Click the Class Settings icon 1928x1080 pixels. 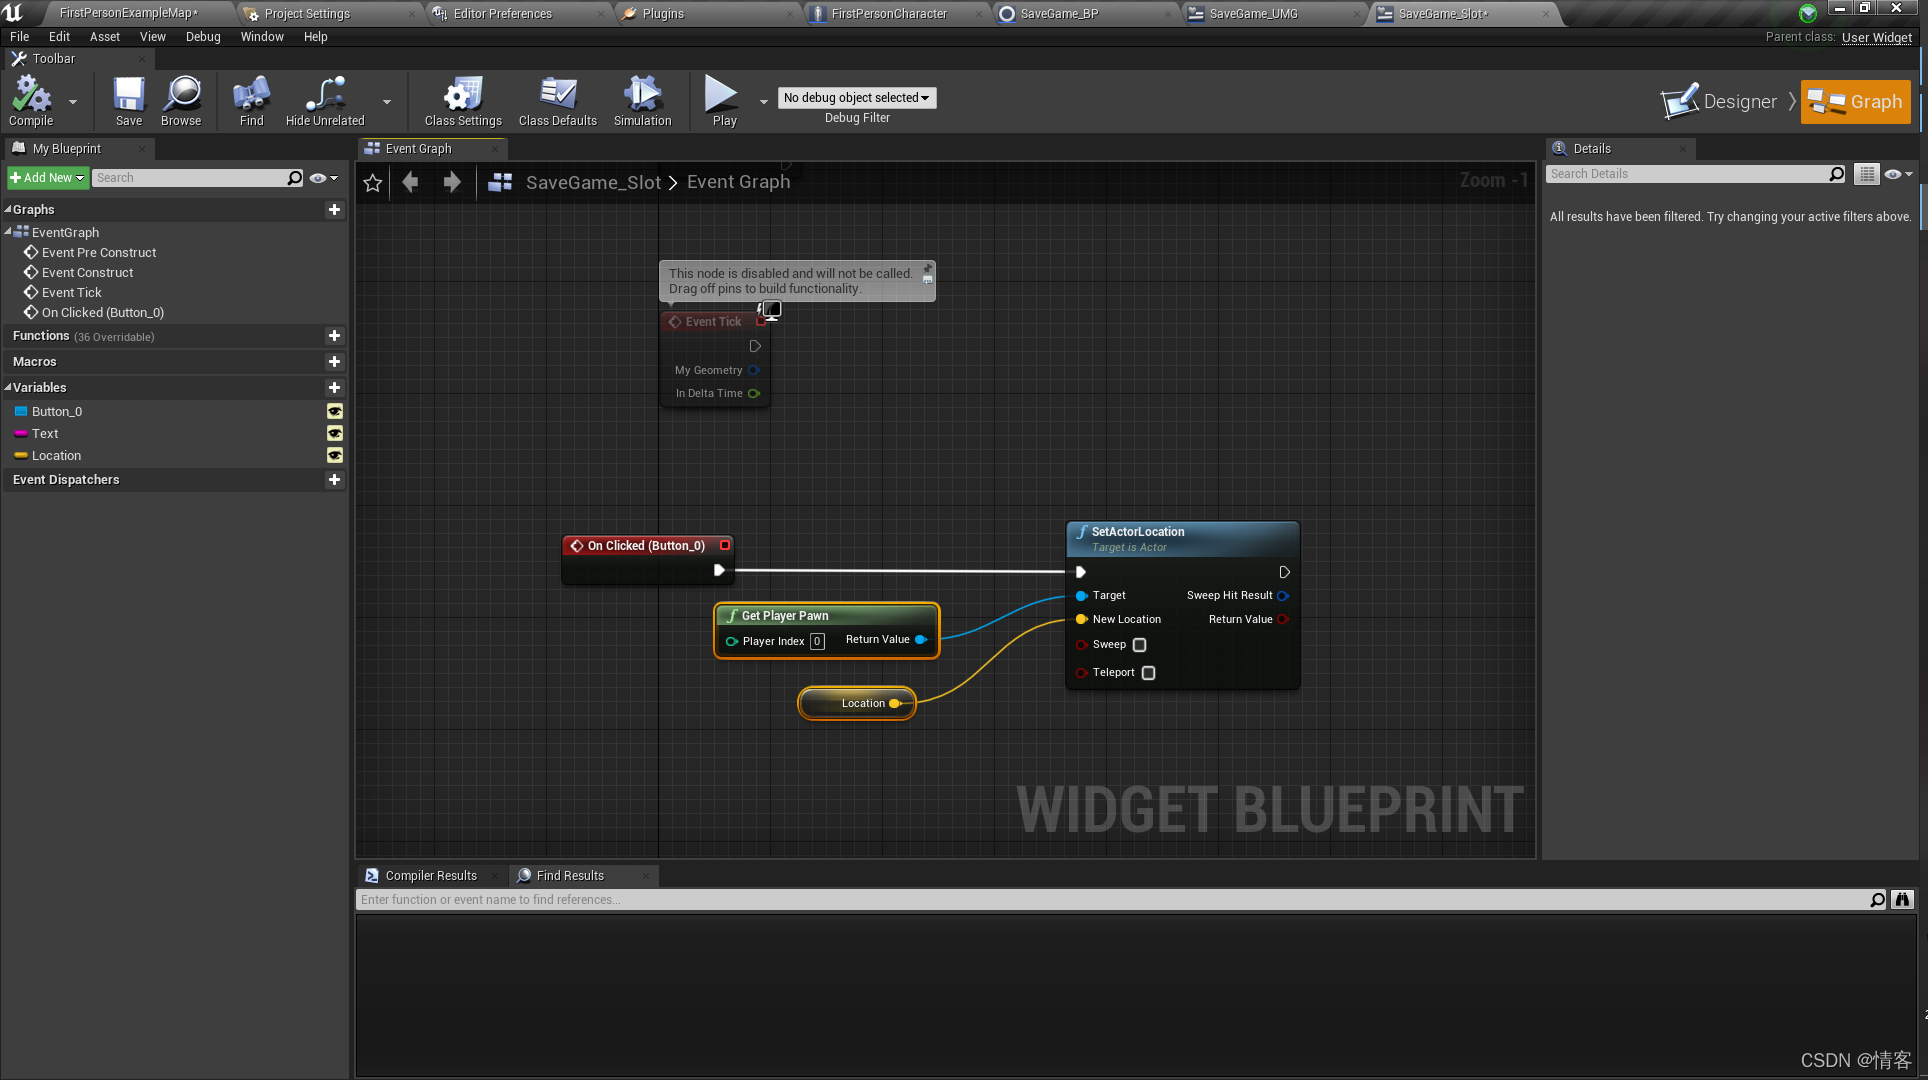coord(462,99)
